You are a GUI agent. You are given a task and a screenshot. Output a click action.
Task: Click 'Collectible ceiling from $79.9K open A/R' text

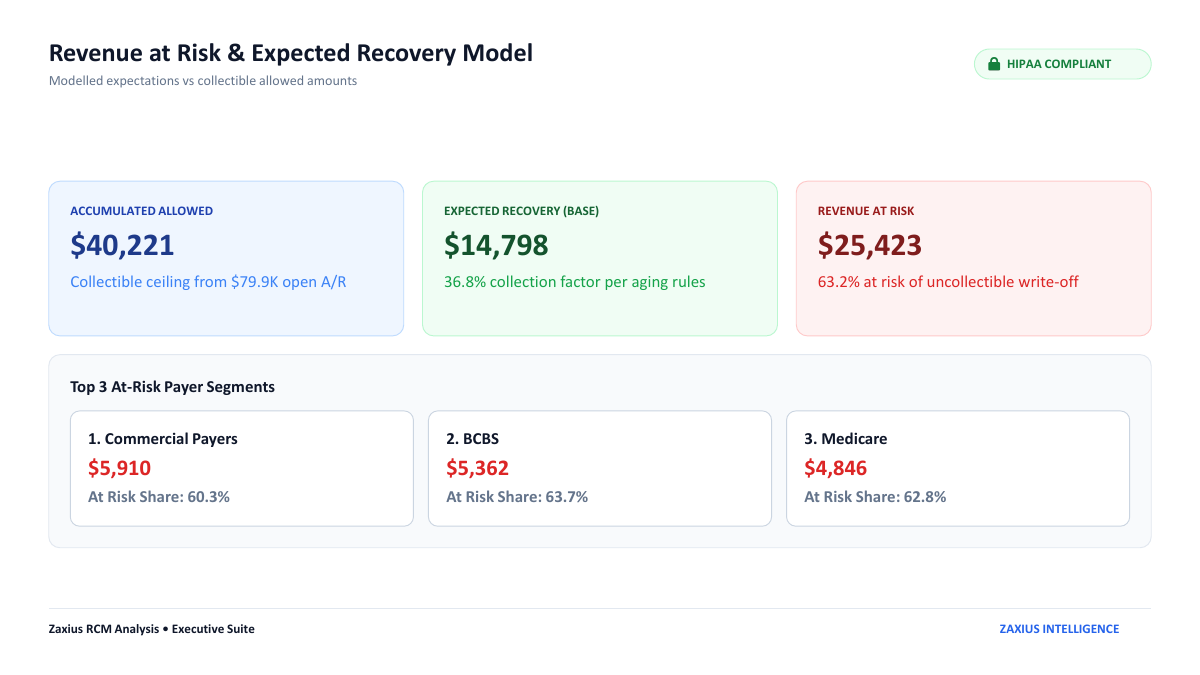click(x=208, y=282)
